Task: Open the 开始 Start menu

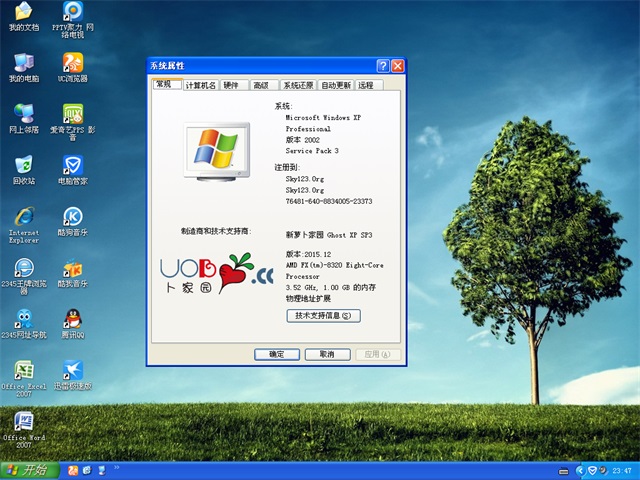Action: coord(27,469)
